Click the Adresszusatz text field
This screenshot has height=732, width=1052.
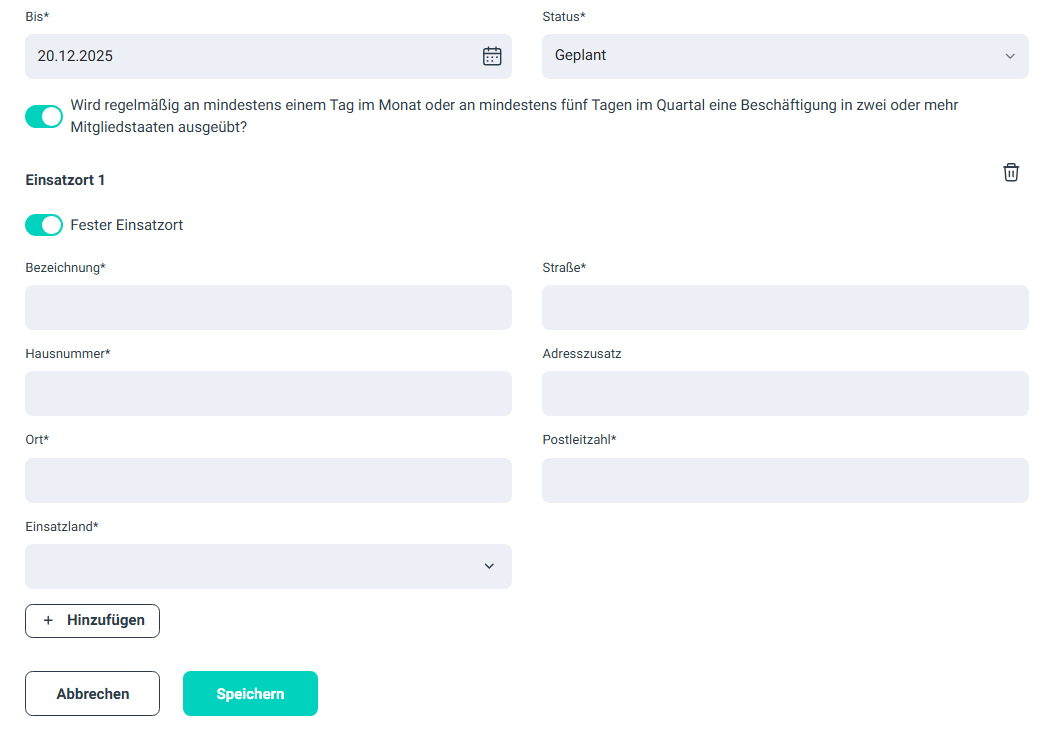[x=784, y=393]
